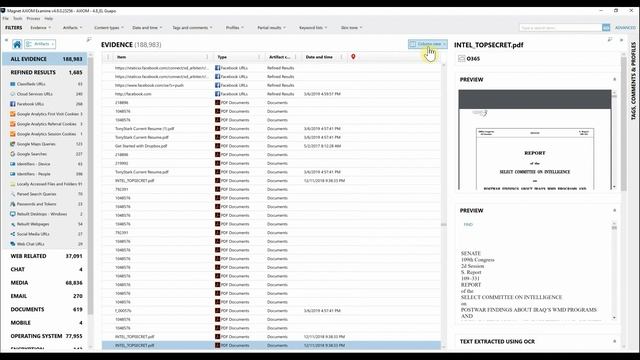Open the Profiles filter dropdown

click(235, 28)
